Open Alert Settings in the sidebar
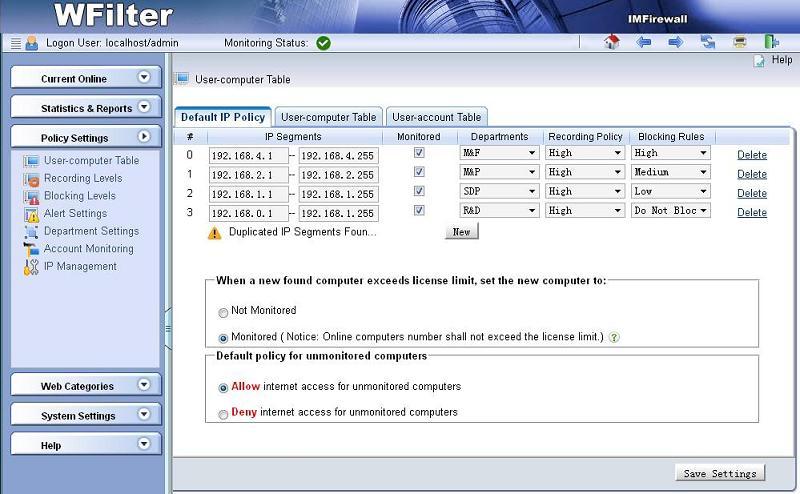The height and width of the screenshot is (494, 800). pyautogui.click(x=76, y=213)
